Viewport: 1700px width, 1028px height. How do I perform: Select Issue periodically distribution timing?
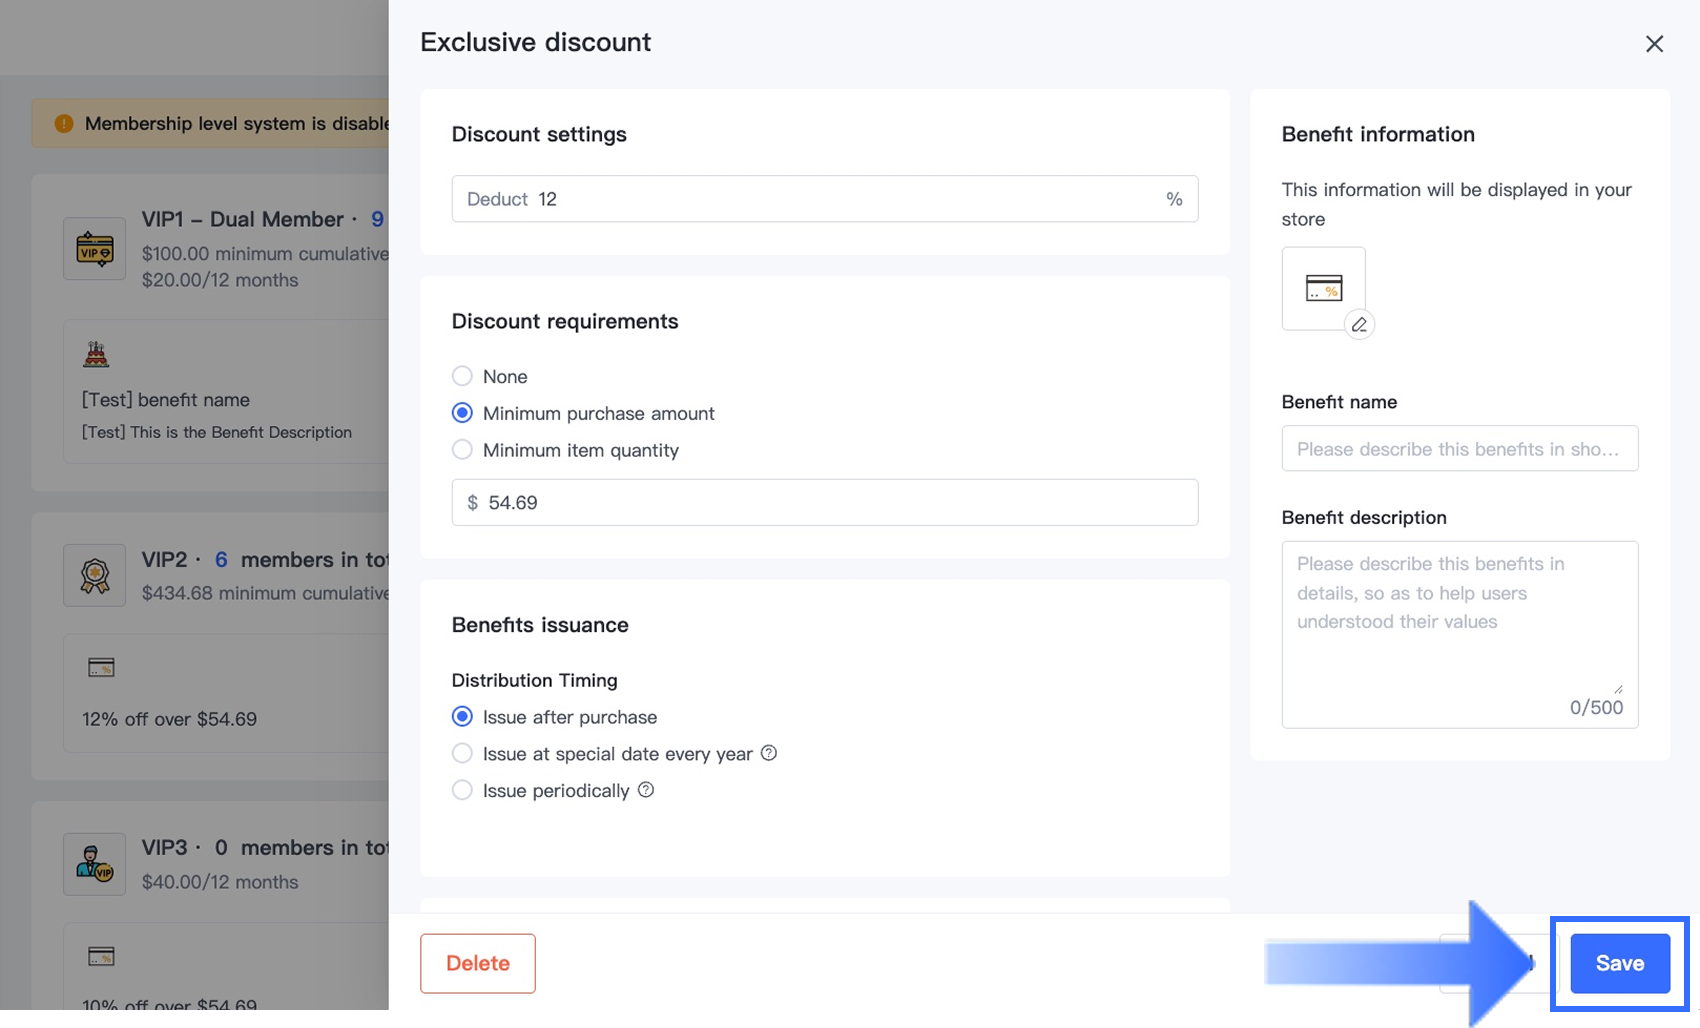(x=462, y=790)
